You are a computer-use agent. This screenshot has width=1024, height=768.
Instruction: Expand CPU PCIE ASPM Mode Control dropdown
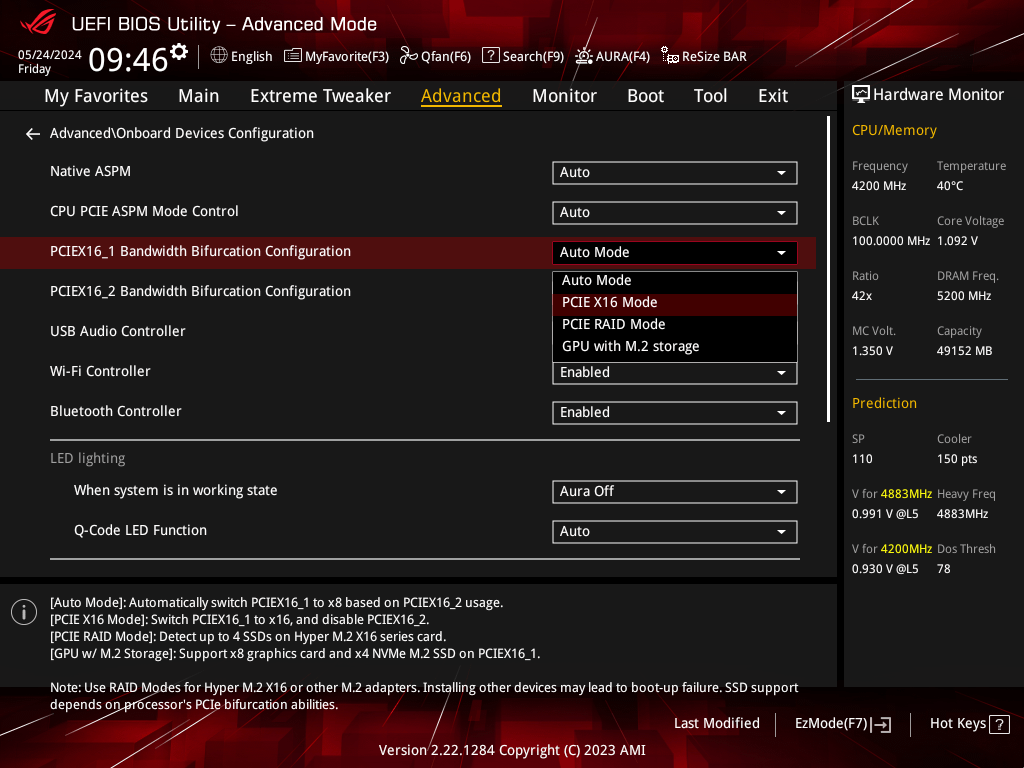(x=675, y=212)
